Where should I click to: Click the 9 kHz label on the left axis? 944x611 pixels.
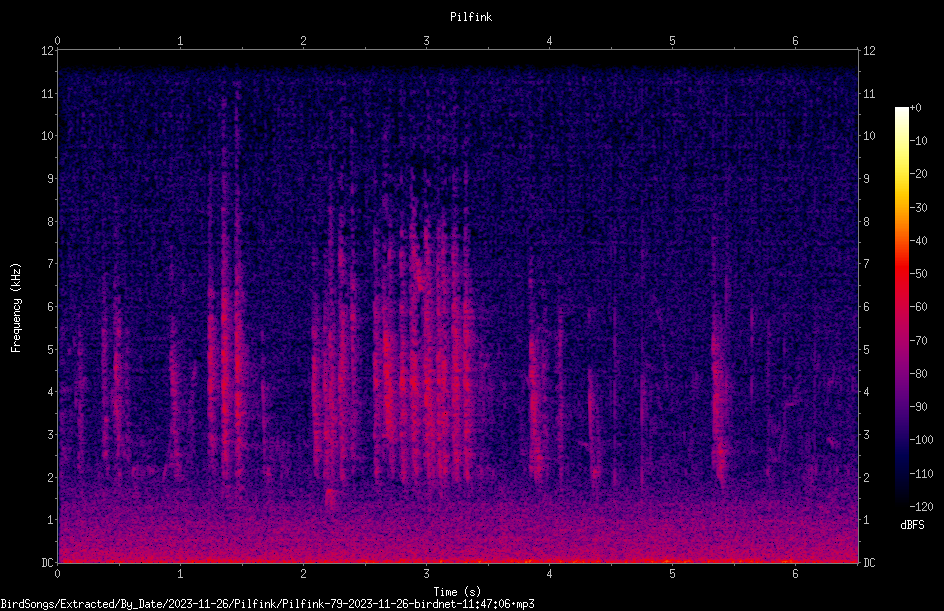(x=51, y=179)
